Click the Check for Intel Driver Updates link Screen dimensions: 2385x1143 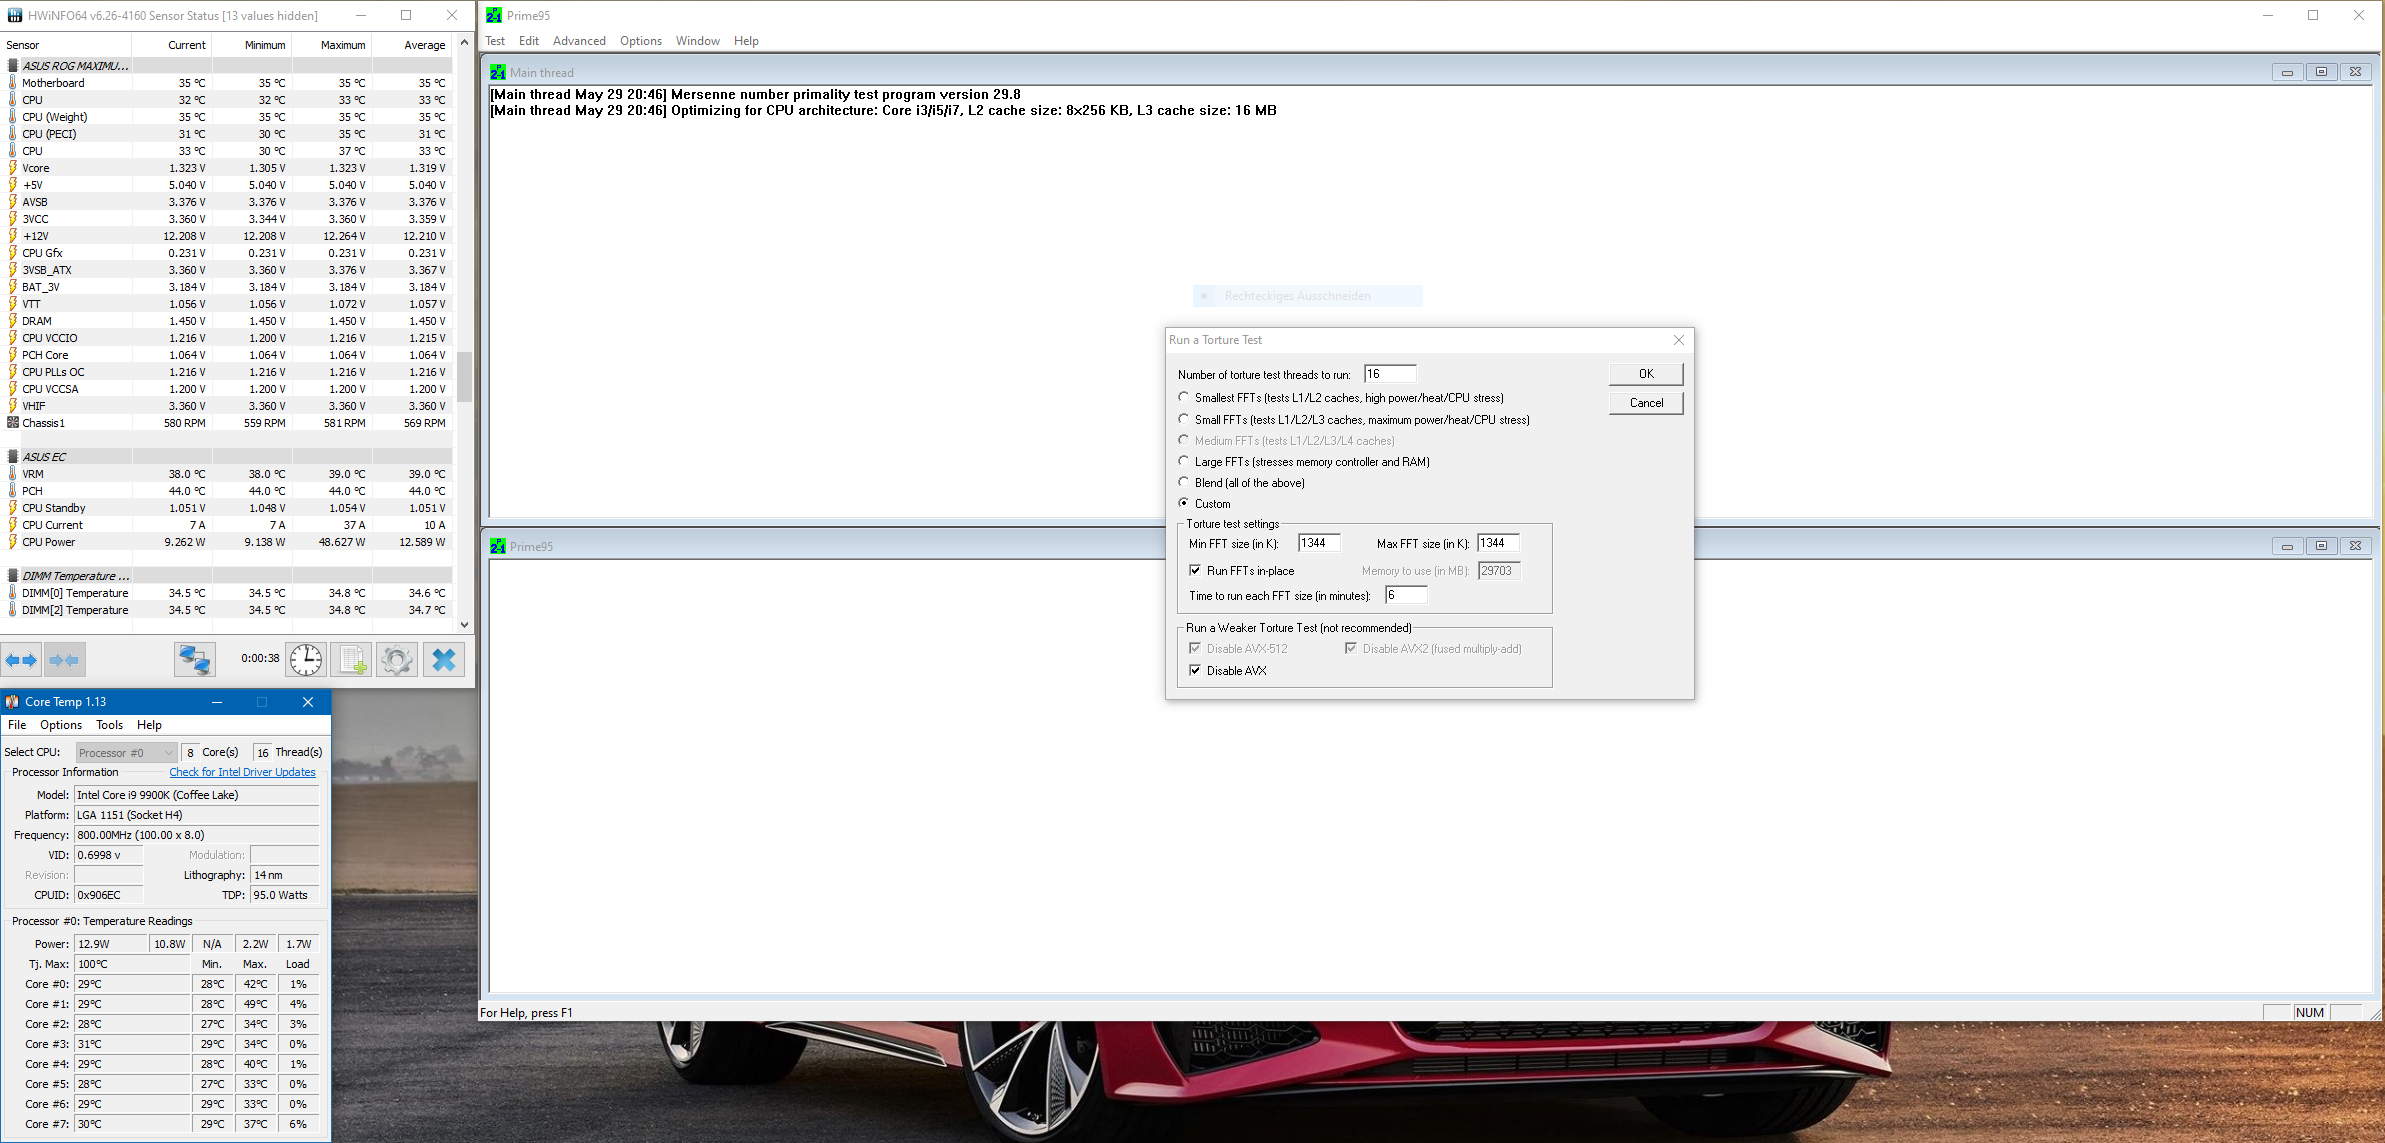click(x=242, y=772)
